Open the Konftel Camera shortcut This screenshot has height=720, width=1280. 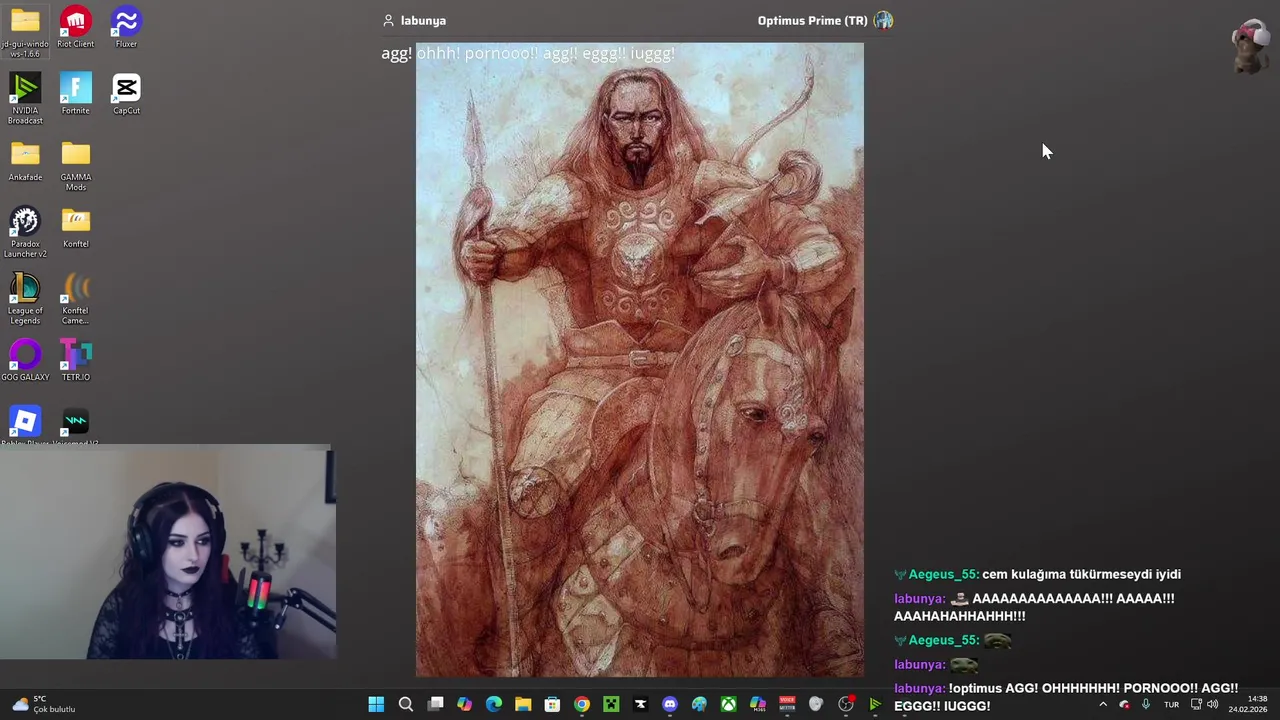pos(75,298)
